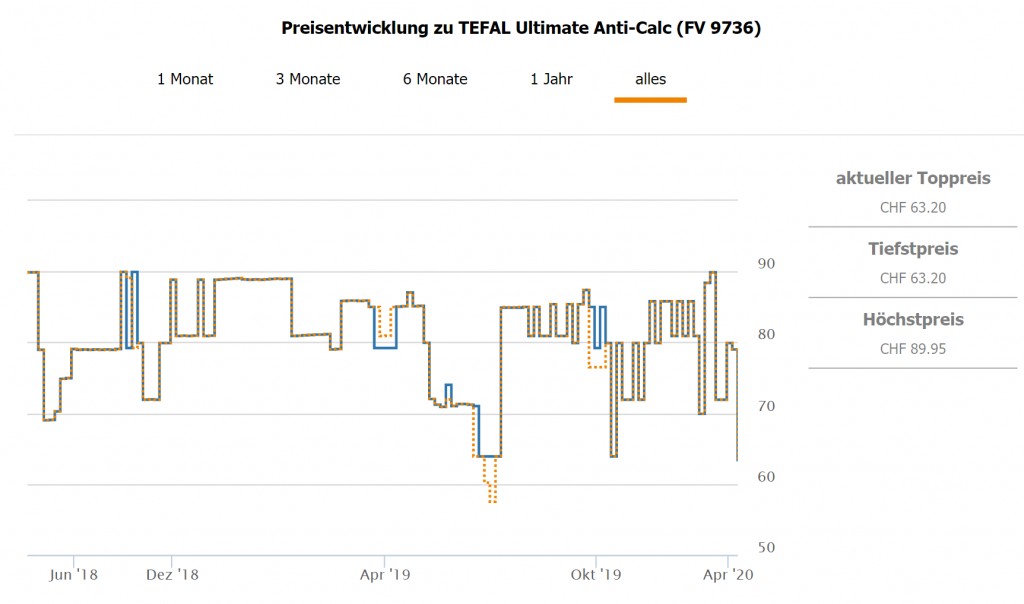Select the 1 Monat time range tab
This screenshot has height=604, width=1024.
point(185,79)
